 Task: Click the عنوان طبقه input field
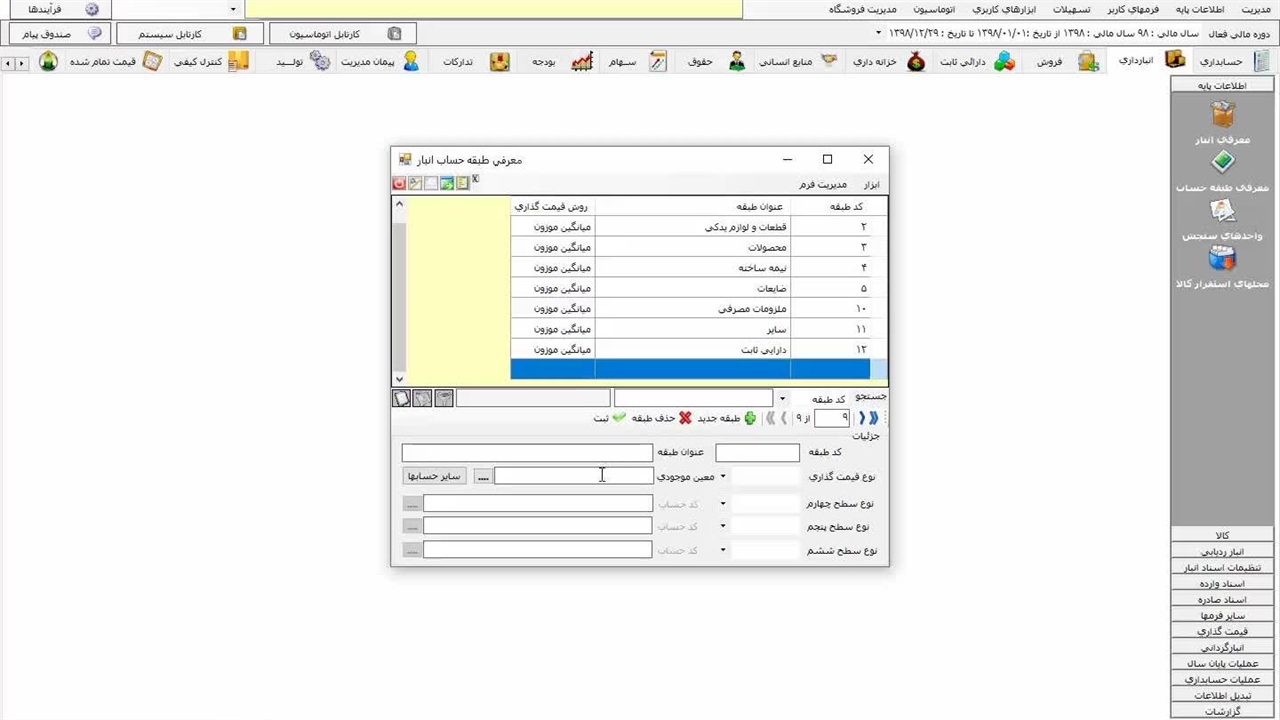click(527, 453)
